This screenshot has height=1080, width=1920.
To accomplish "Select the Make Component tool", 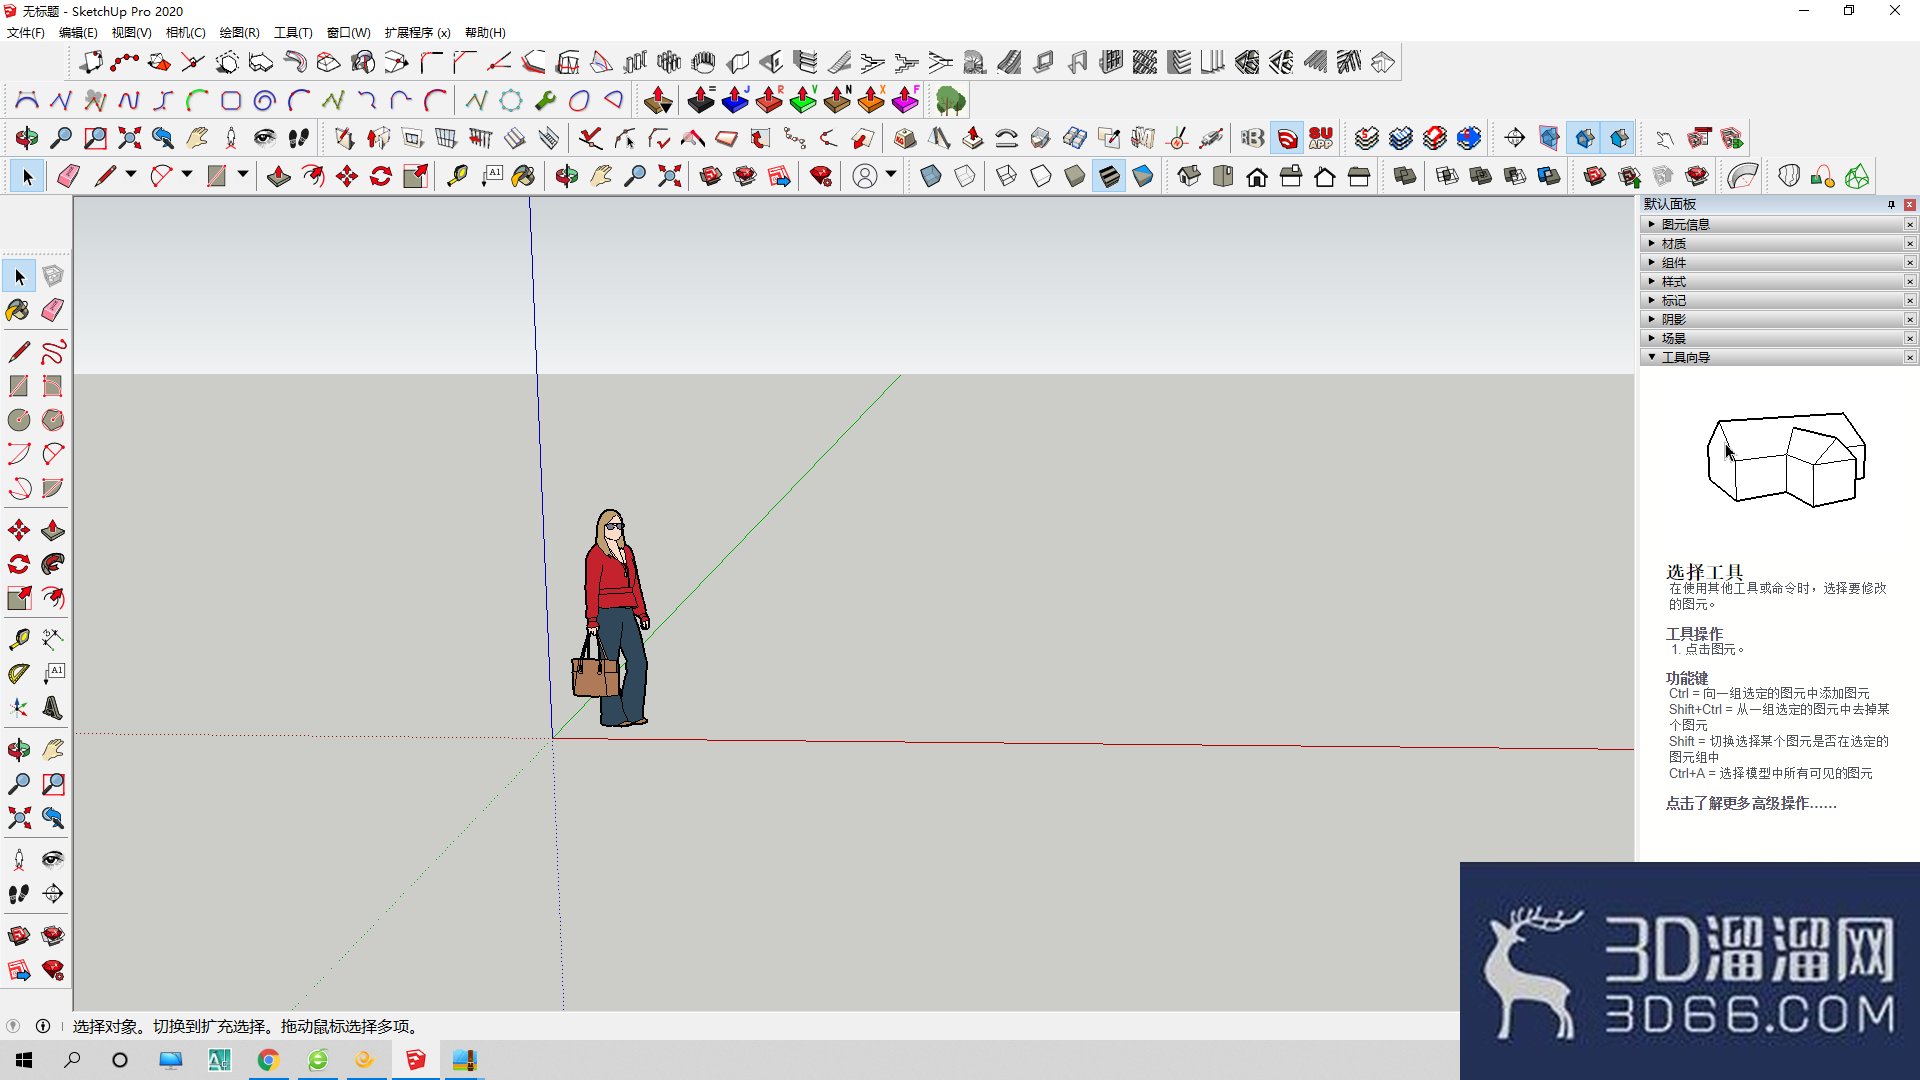I will 53,276.
